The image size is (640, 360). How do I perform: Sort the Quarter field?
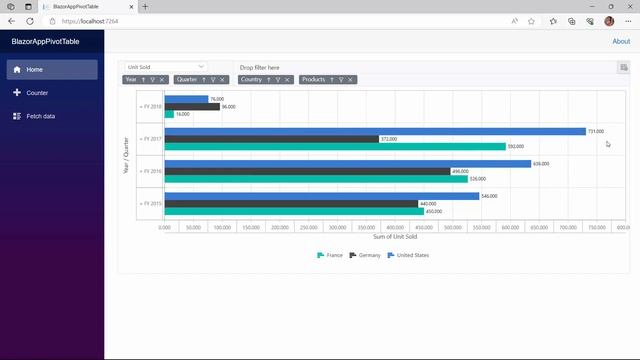(204, 80)
